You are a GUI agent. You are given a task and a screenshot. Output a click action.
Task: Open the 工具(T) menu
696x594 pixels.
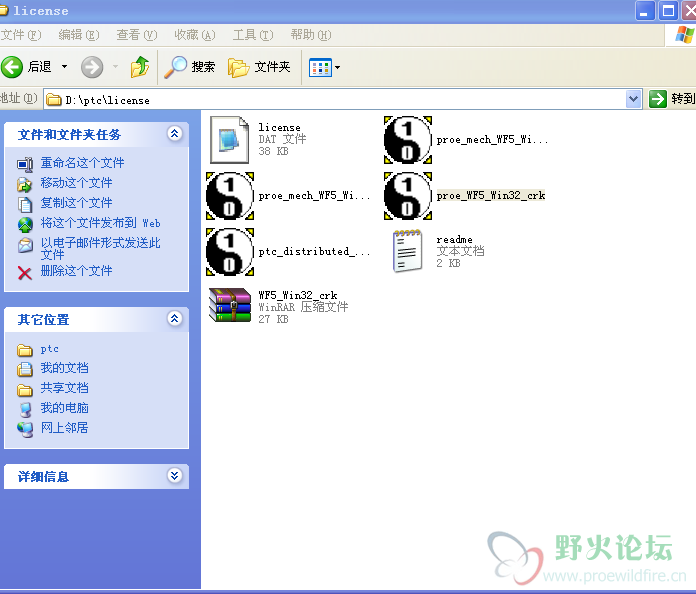(253, 35)
